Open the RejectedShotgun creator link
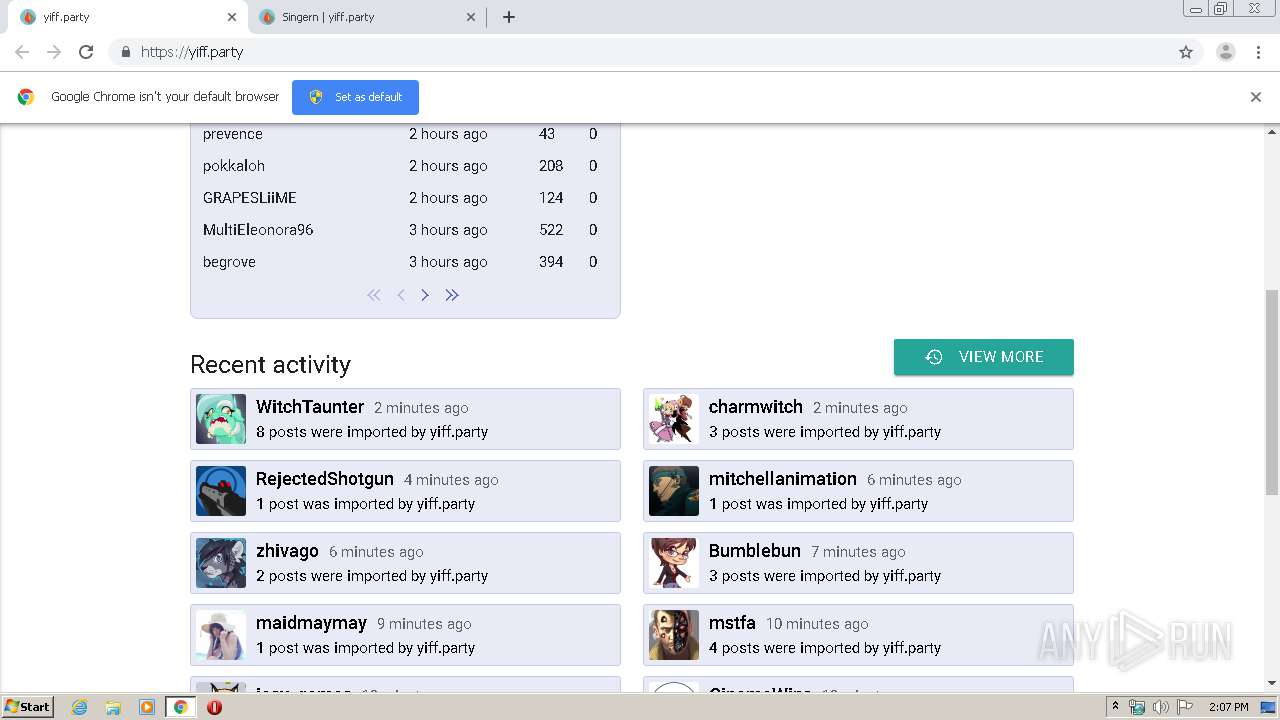Screen dimensions: 1280x720 (x=325, y=479)
